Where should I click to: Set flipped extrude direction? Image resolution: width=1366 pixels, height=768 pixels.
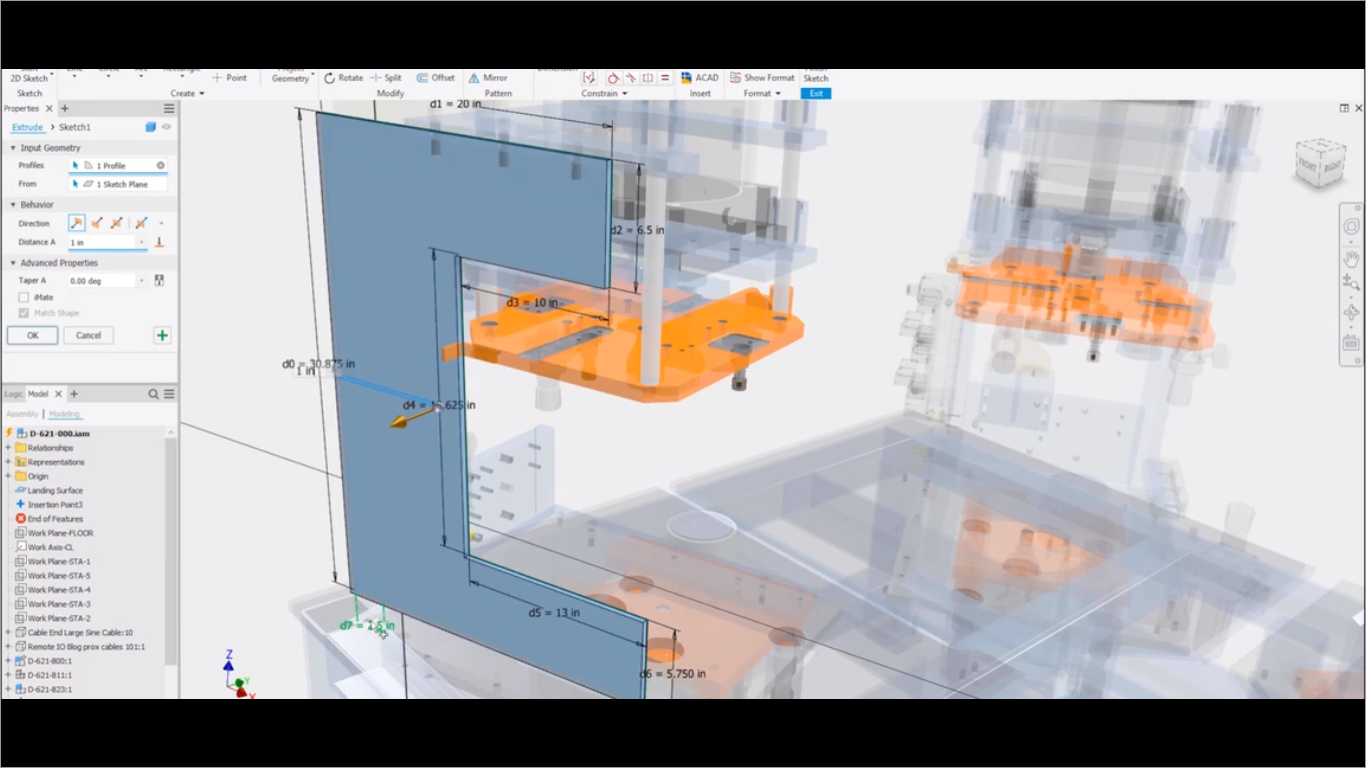click(x=97, y=223)
